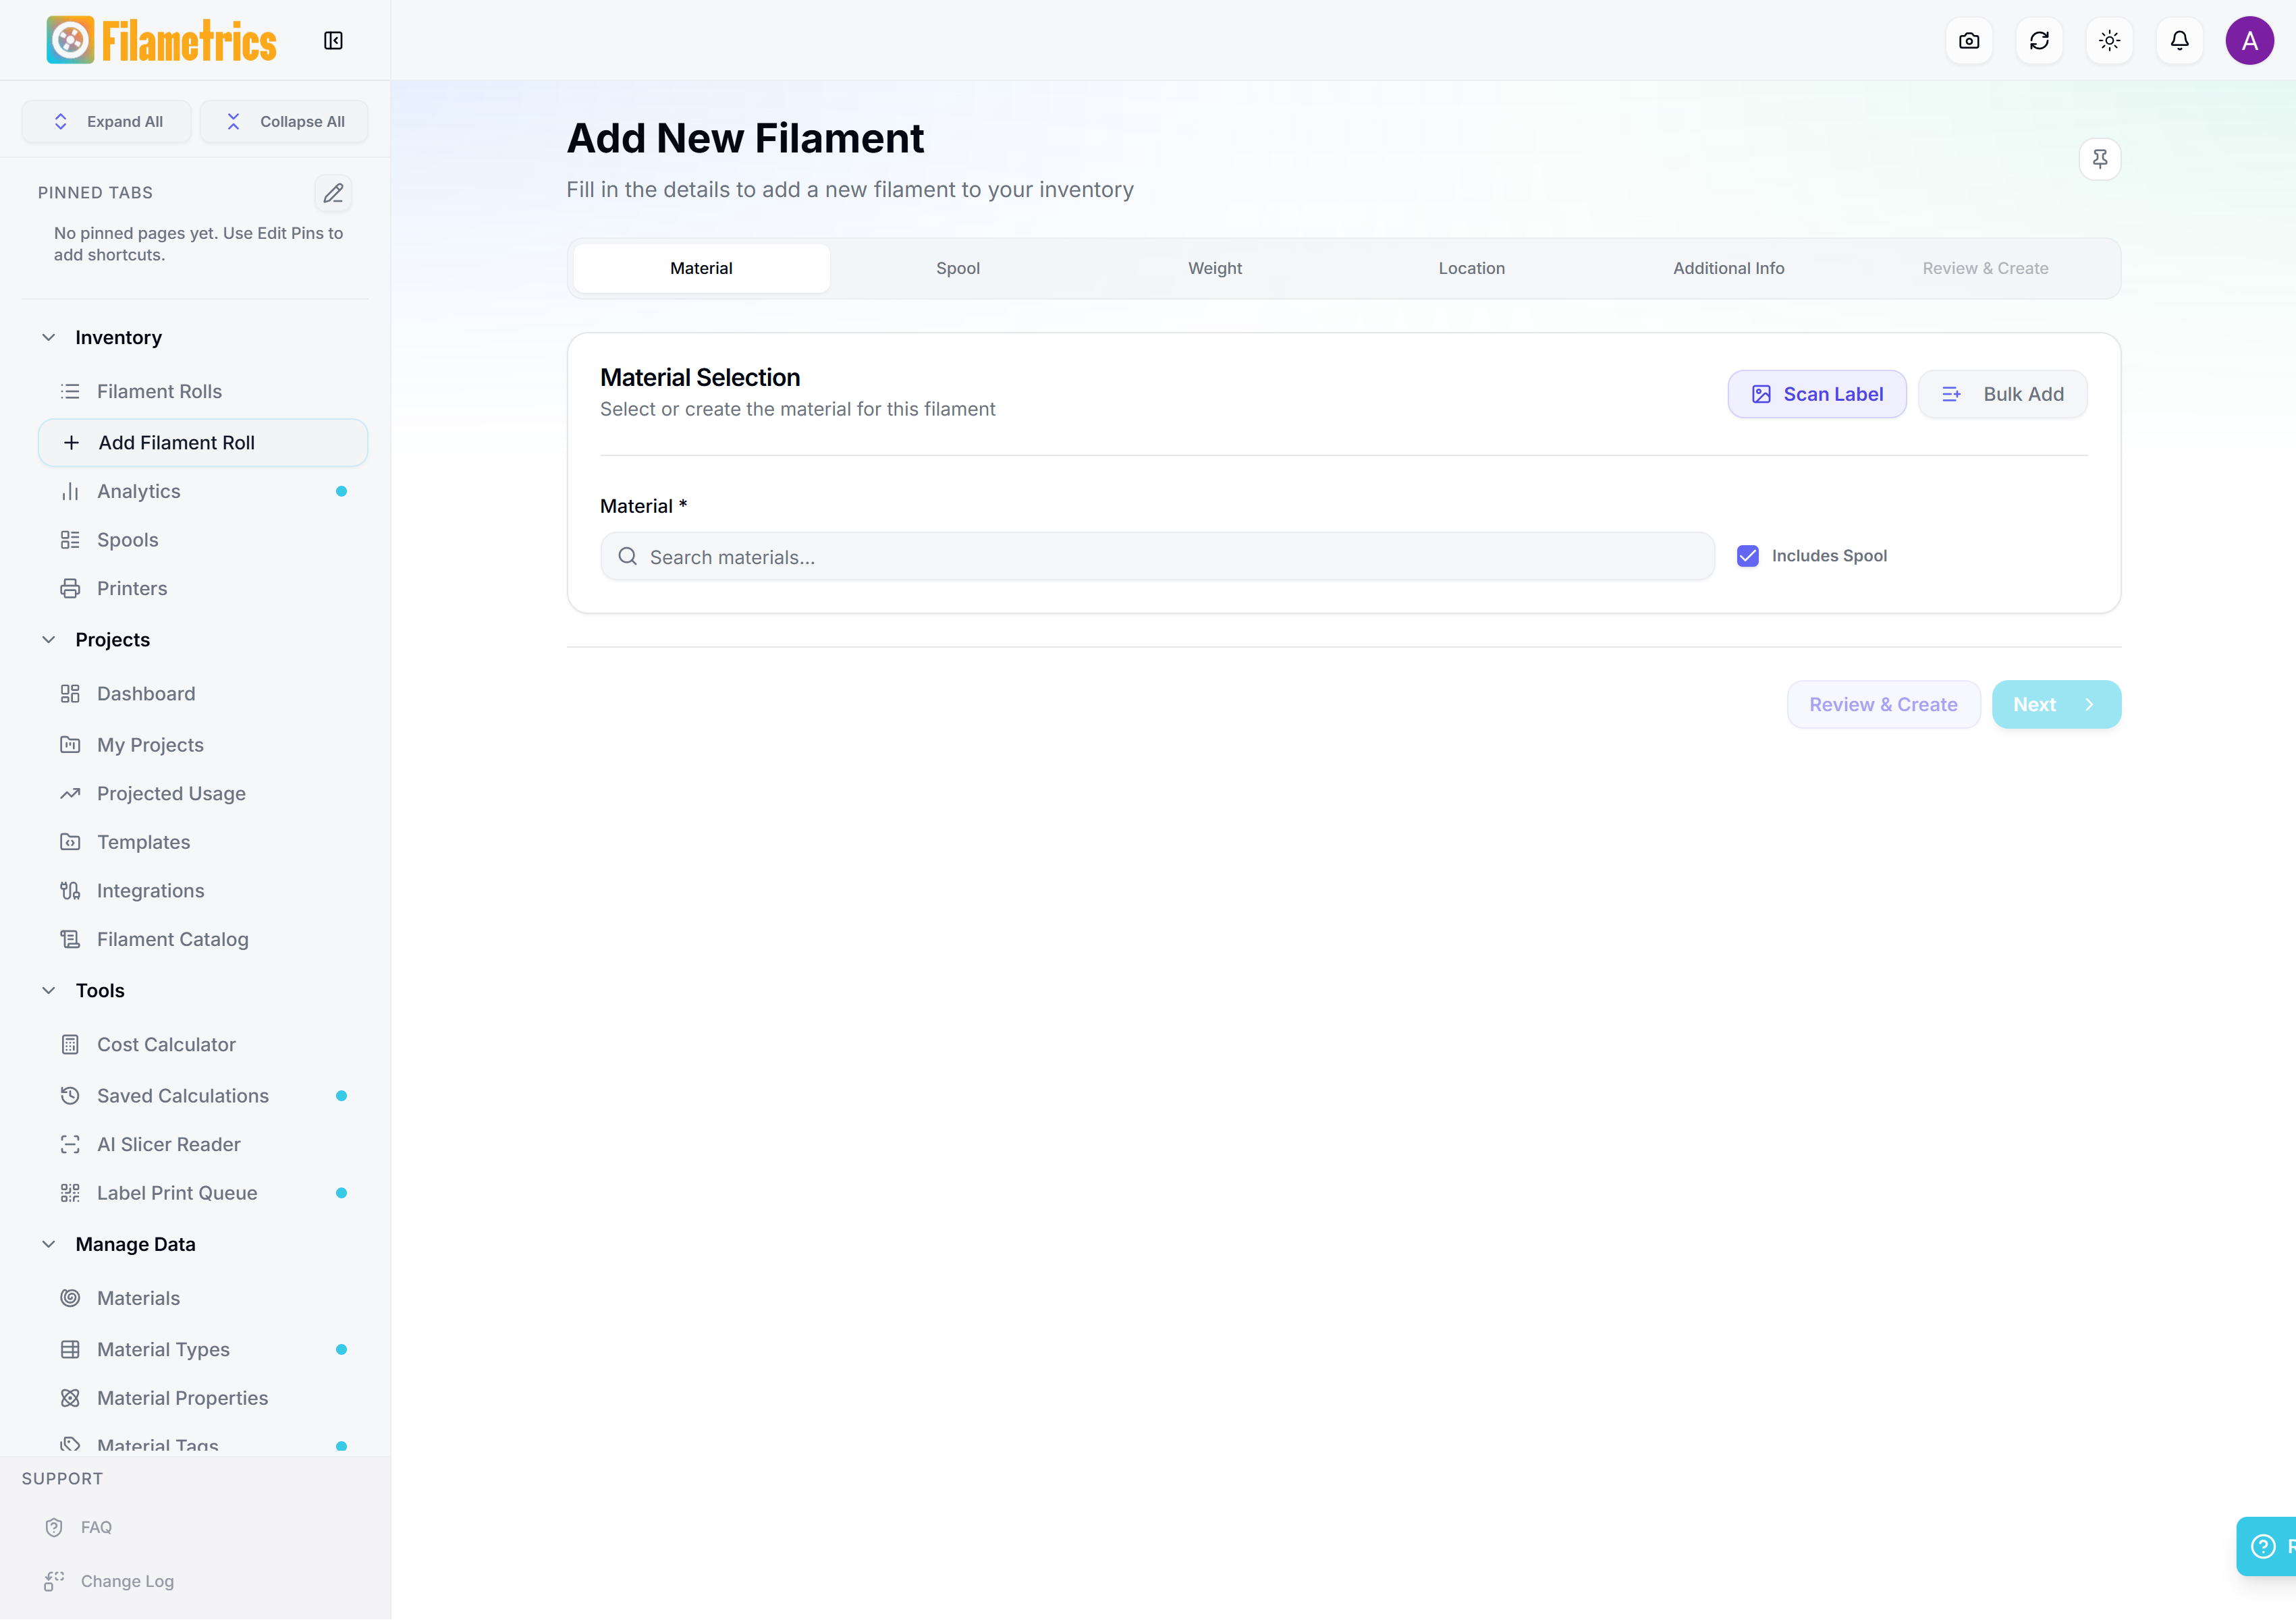Focus the Search materials field

[1157, 556]
